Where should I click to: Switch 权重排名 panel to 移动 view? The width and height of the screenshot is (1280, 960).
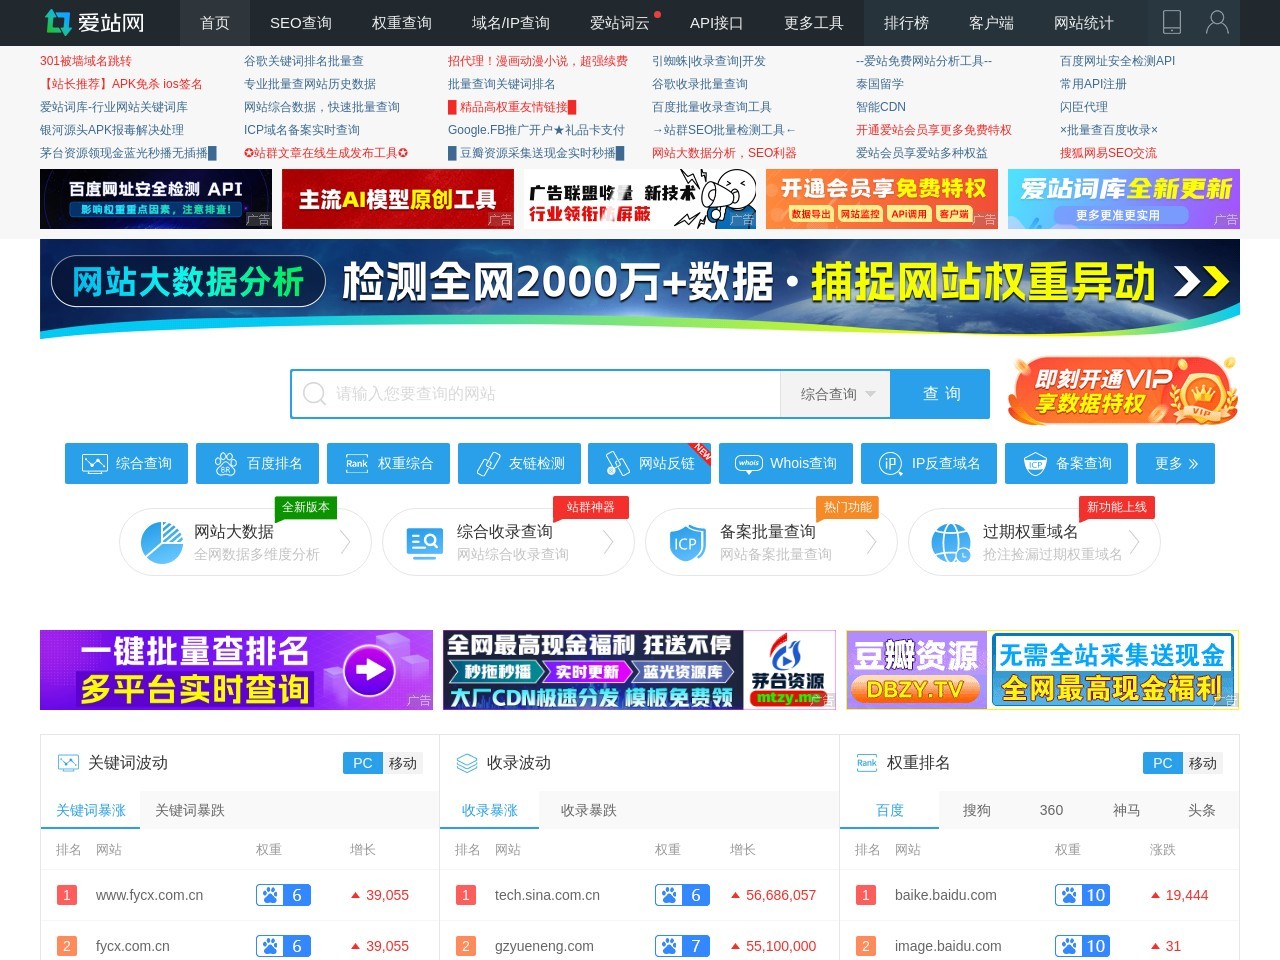tap(1204, 763)
